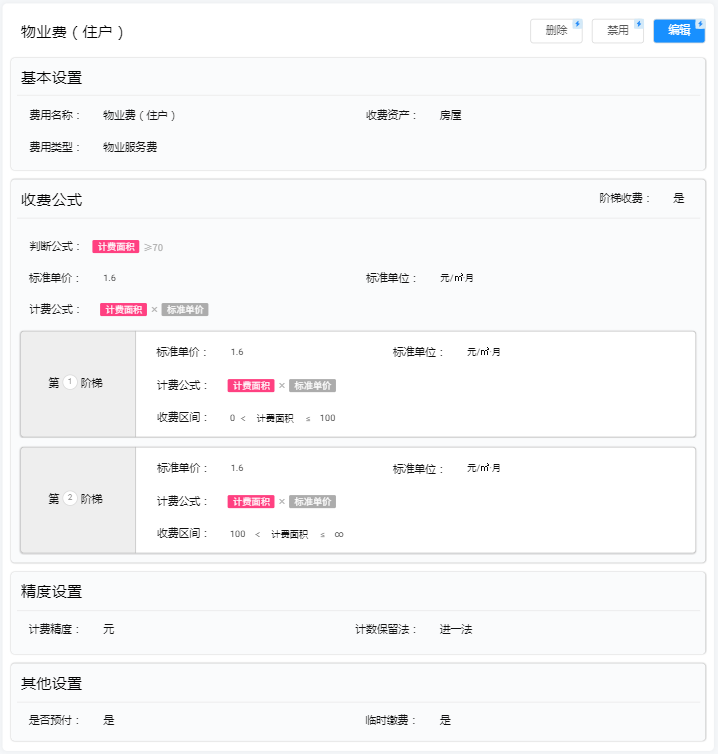Click the 收费公式 section heading

(51, 200)
